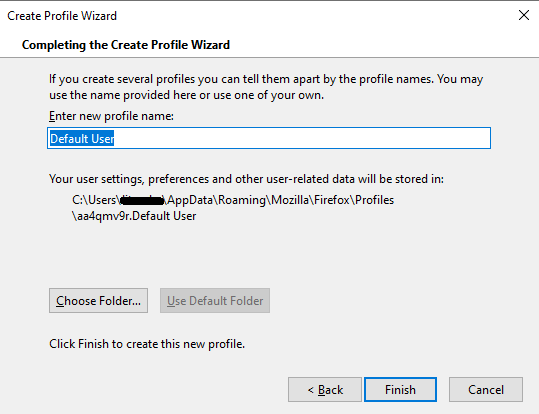539x414 pixels.
Task: Click the 'Click Finish to create' instruction text
Action: [147, 344]
